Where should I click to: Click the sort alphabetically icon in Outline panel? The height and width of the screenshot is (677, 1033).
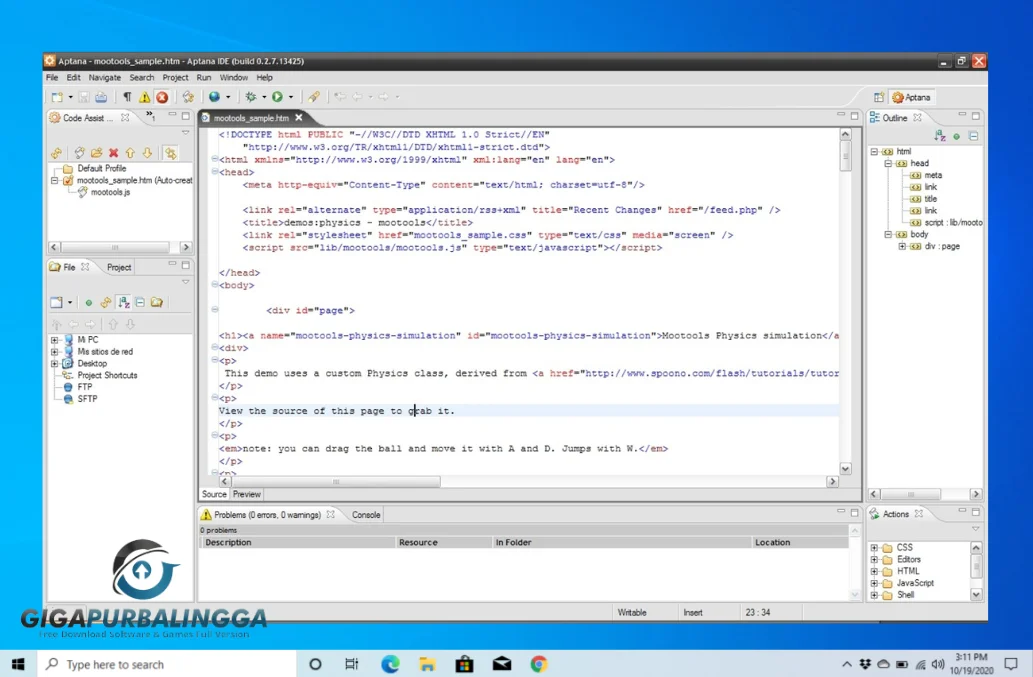(939, 135)
